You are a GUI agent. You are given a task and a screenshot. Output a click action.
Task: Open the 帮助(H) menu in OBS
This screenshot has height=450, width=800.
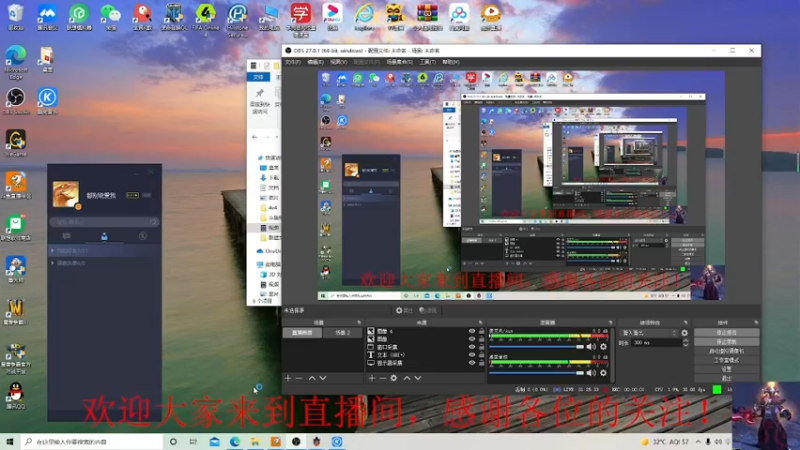coord(451,62)
